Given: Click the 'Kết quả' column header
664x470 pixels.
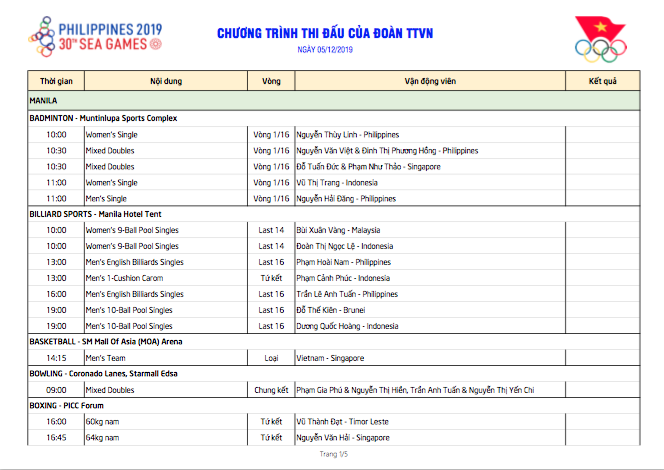Looking at the screenshot, I should click(603, 81).
